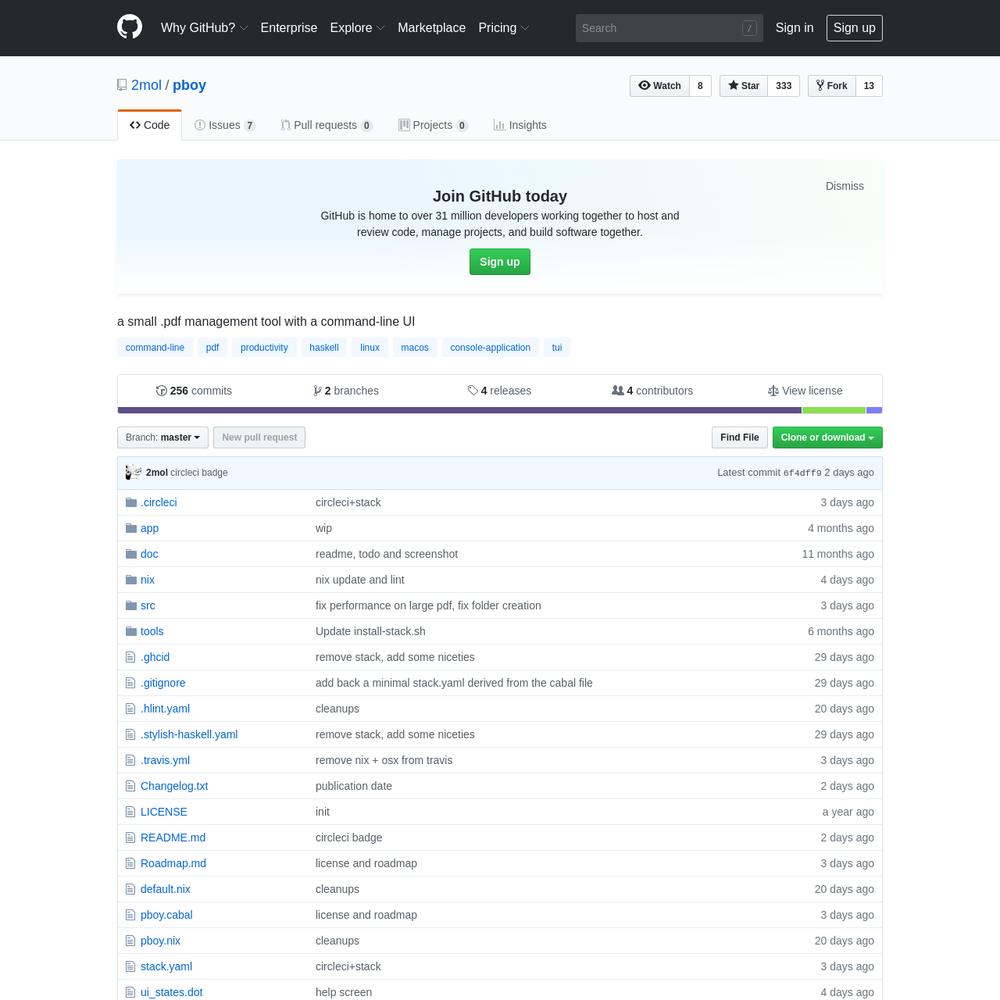Open the Enterprise page
The height and width of the screenshot is (1000, 1000).
(289, 28)
